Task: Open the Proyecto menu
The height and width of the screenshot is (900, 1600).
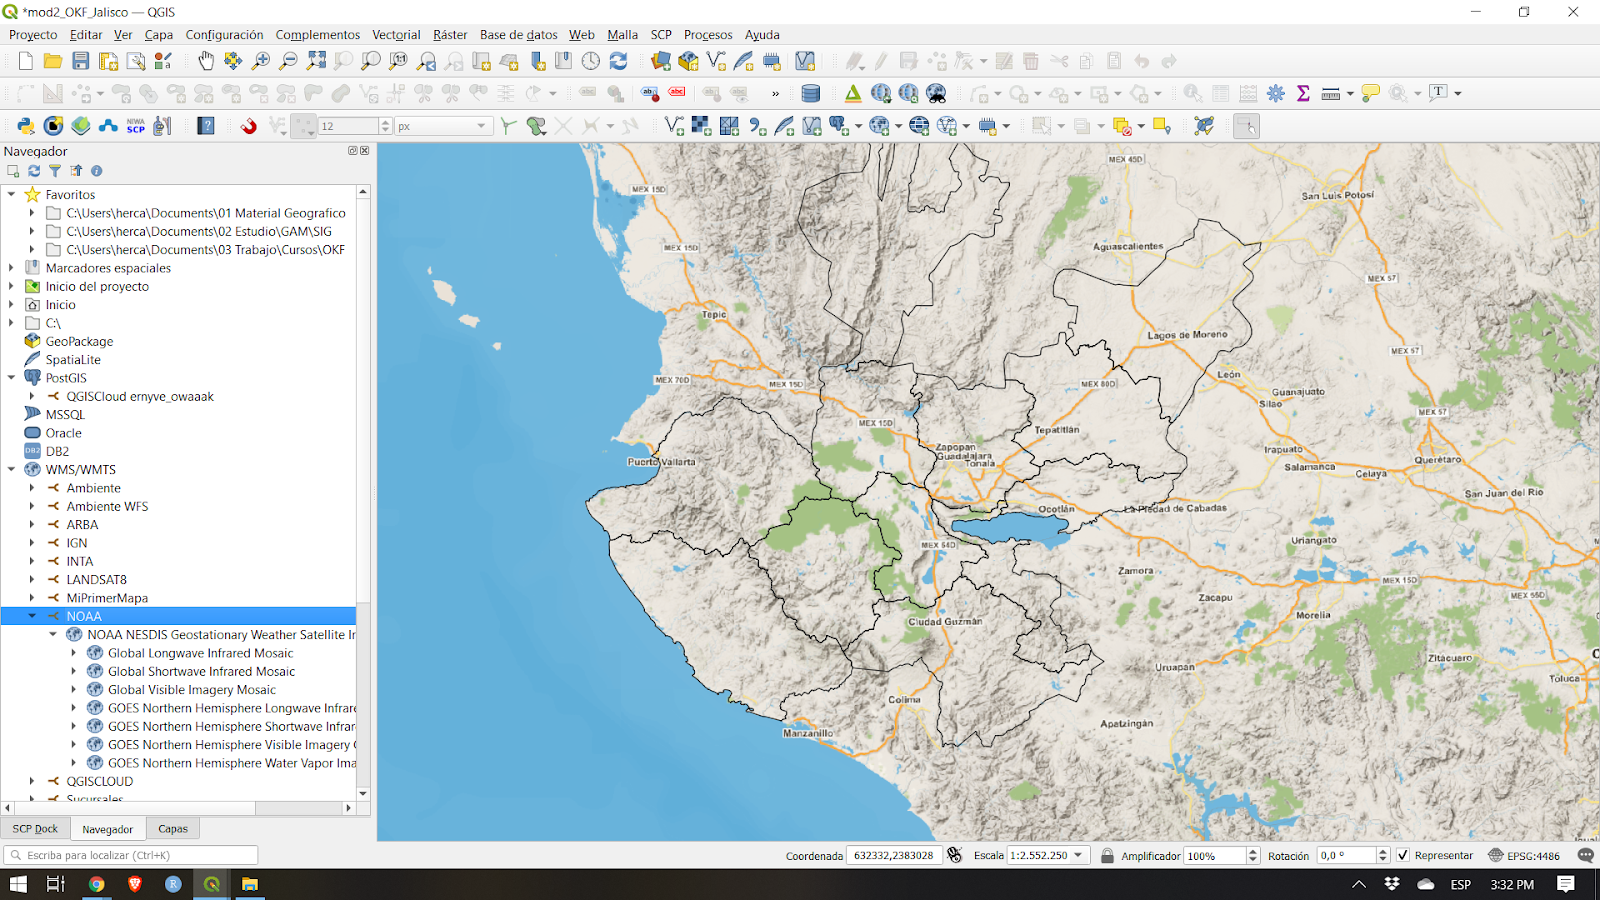Action: coord(33,34)
